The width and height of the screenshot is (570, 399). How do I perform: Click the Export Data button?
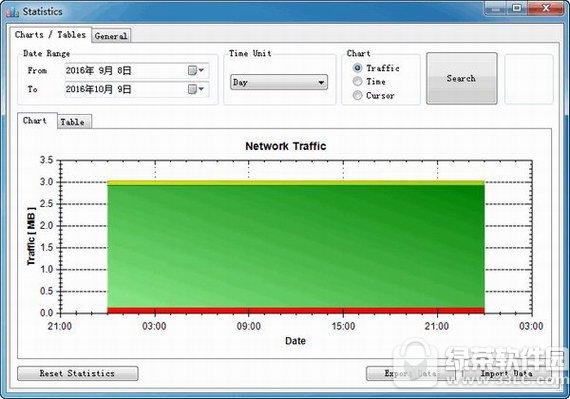(x=410, y=373)
